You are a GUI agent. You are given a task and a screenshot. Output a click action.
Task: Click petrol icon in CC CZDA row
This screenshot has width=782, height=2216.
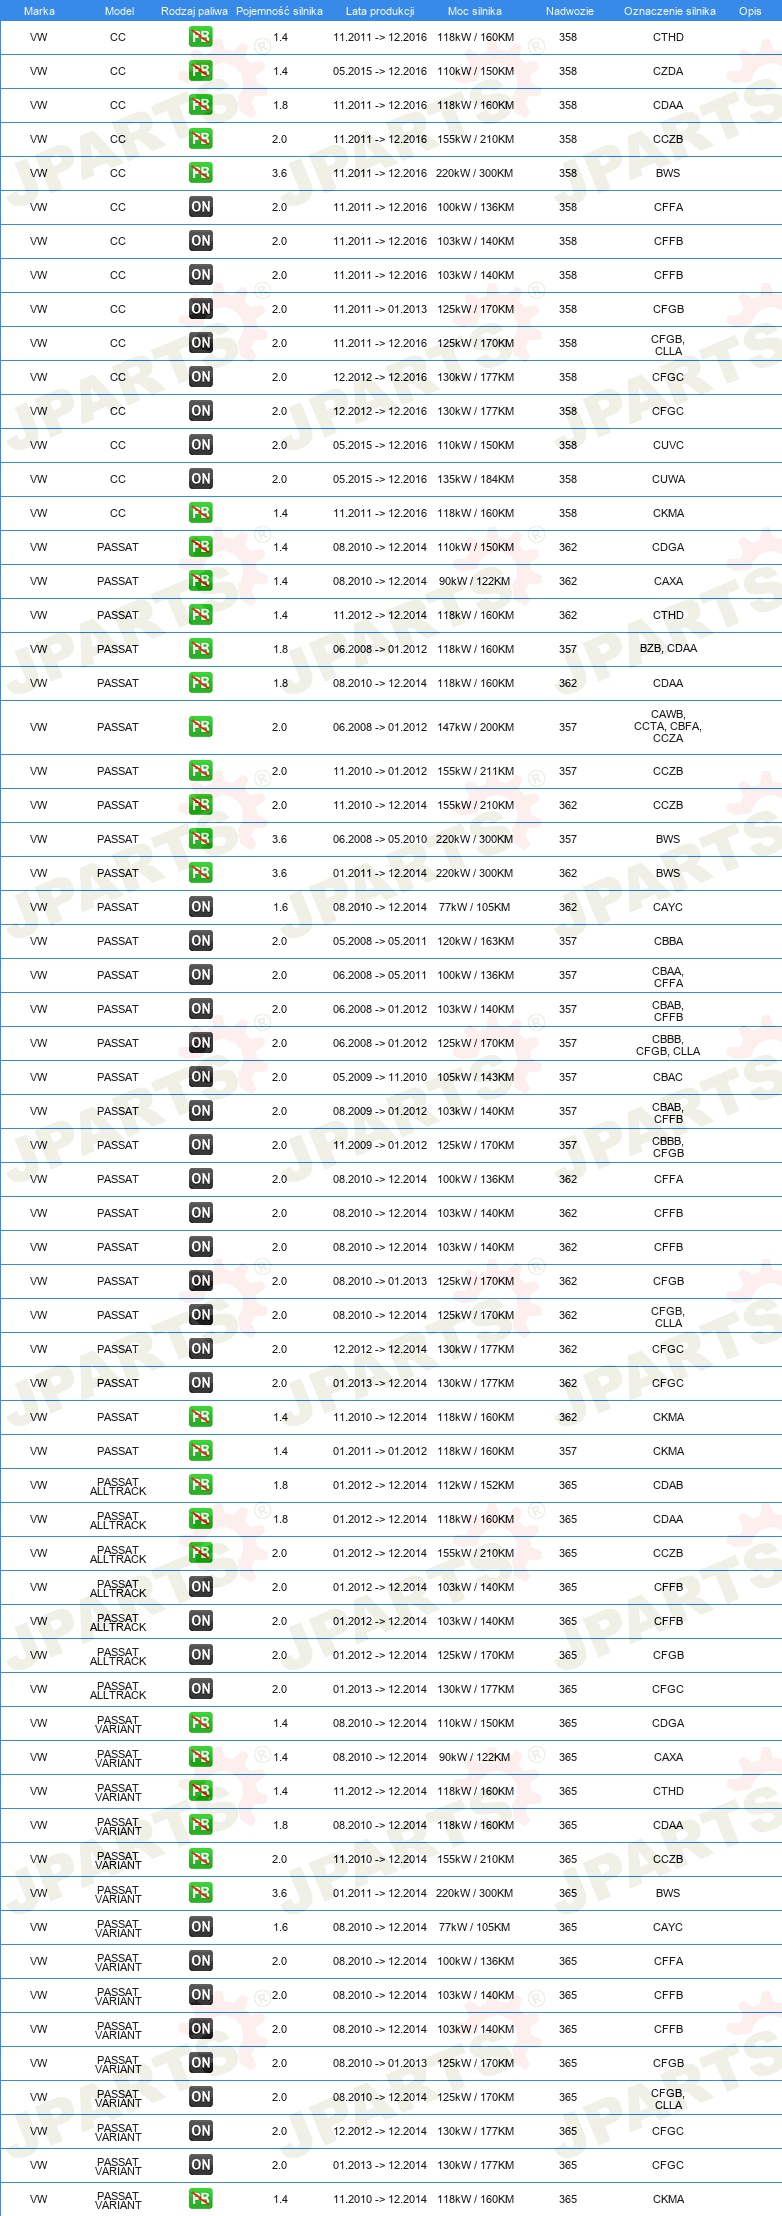[x=201, y=71]
